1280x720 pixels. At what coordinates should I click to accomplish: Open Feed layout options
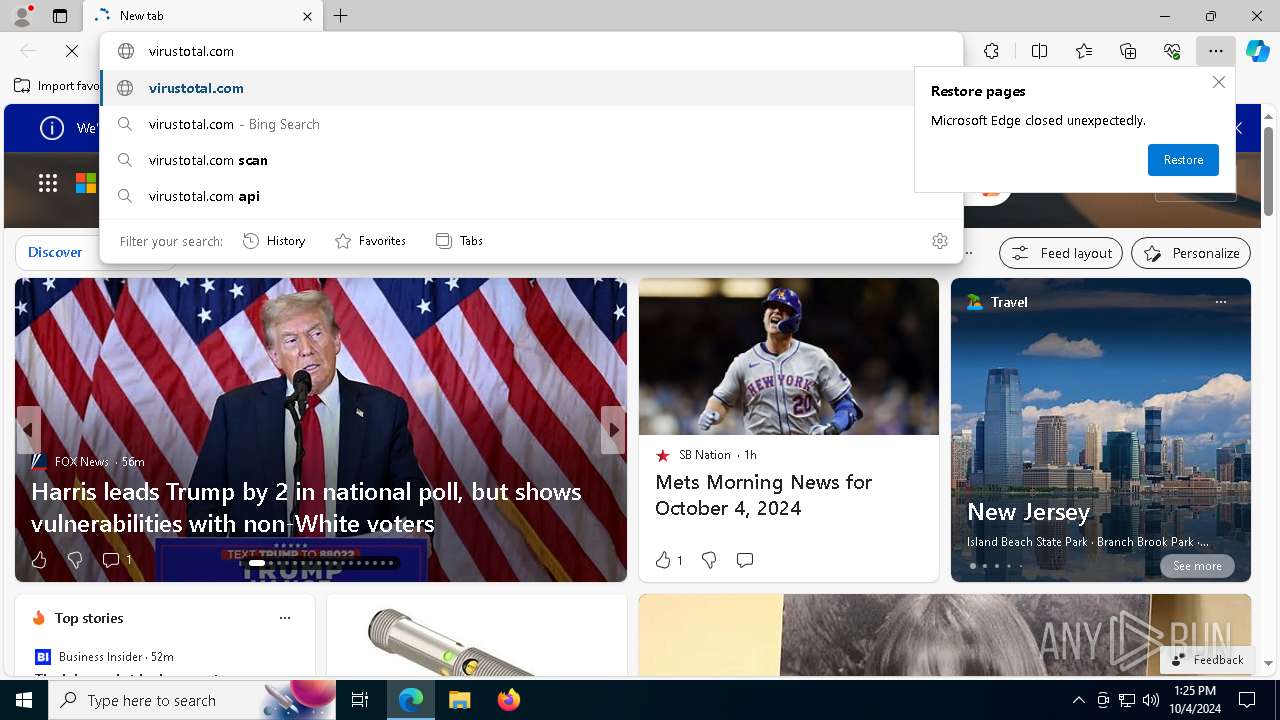coord(1061,253)
